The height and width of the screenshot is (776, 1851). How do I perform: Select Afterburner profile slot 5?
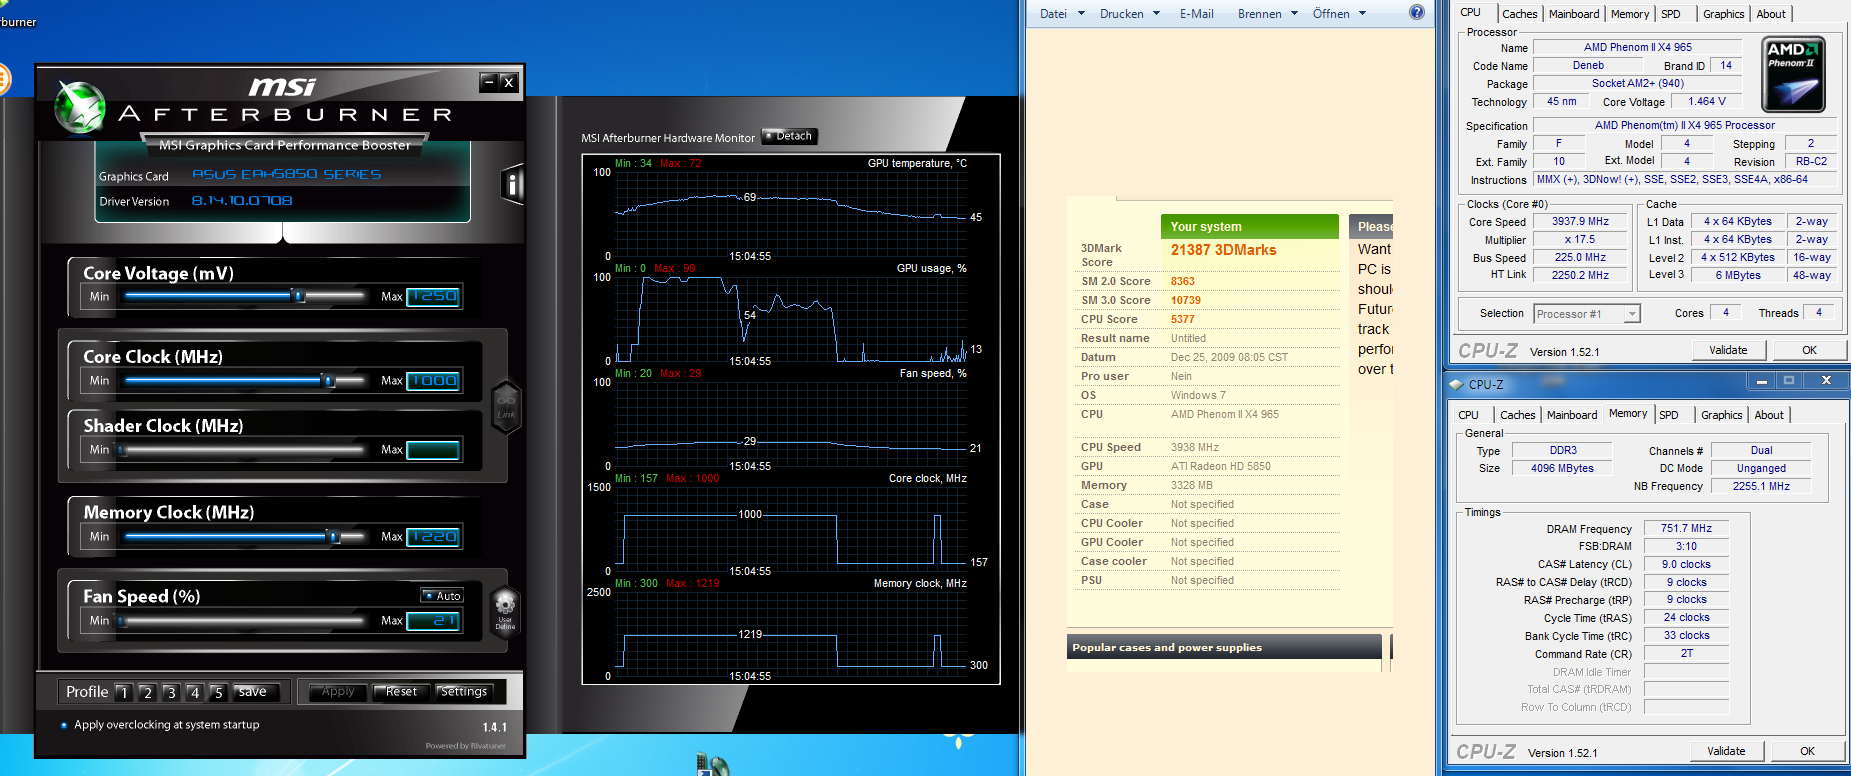click(x=218, y=692)
